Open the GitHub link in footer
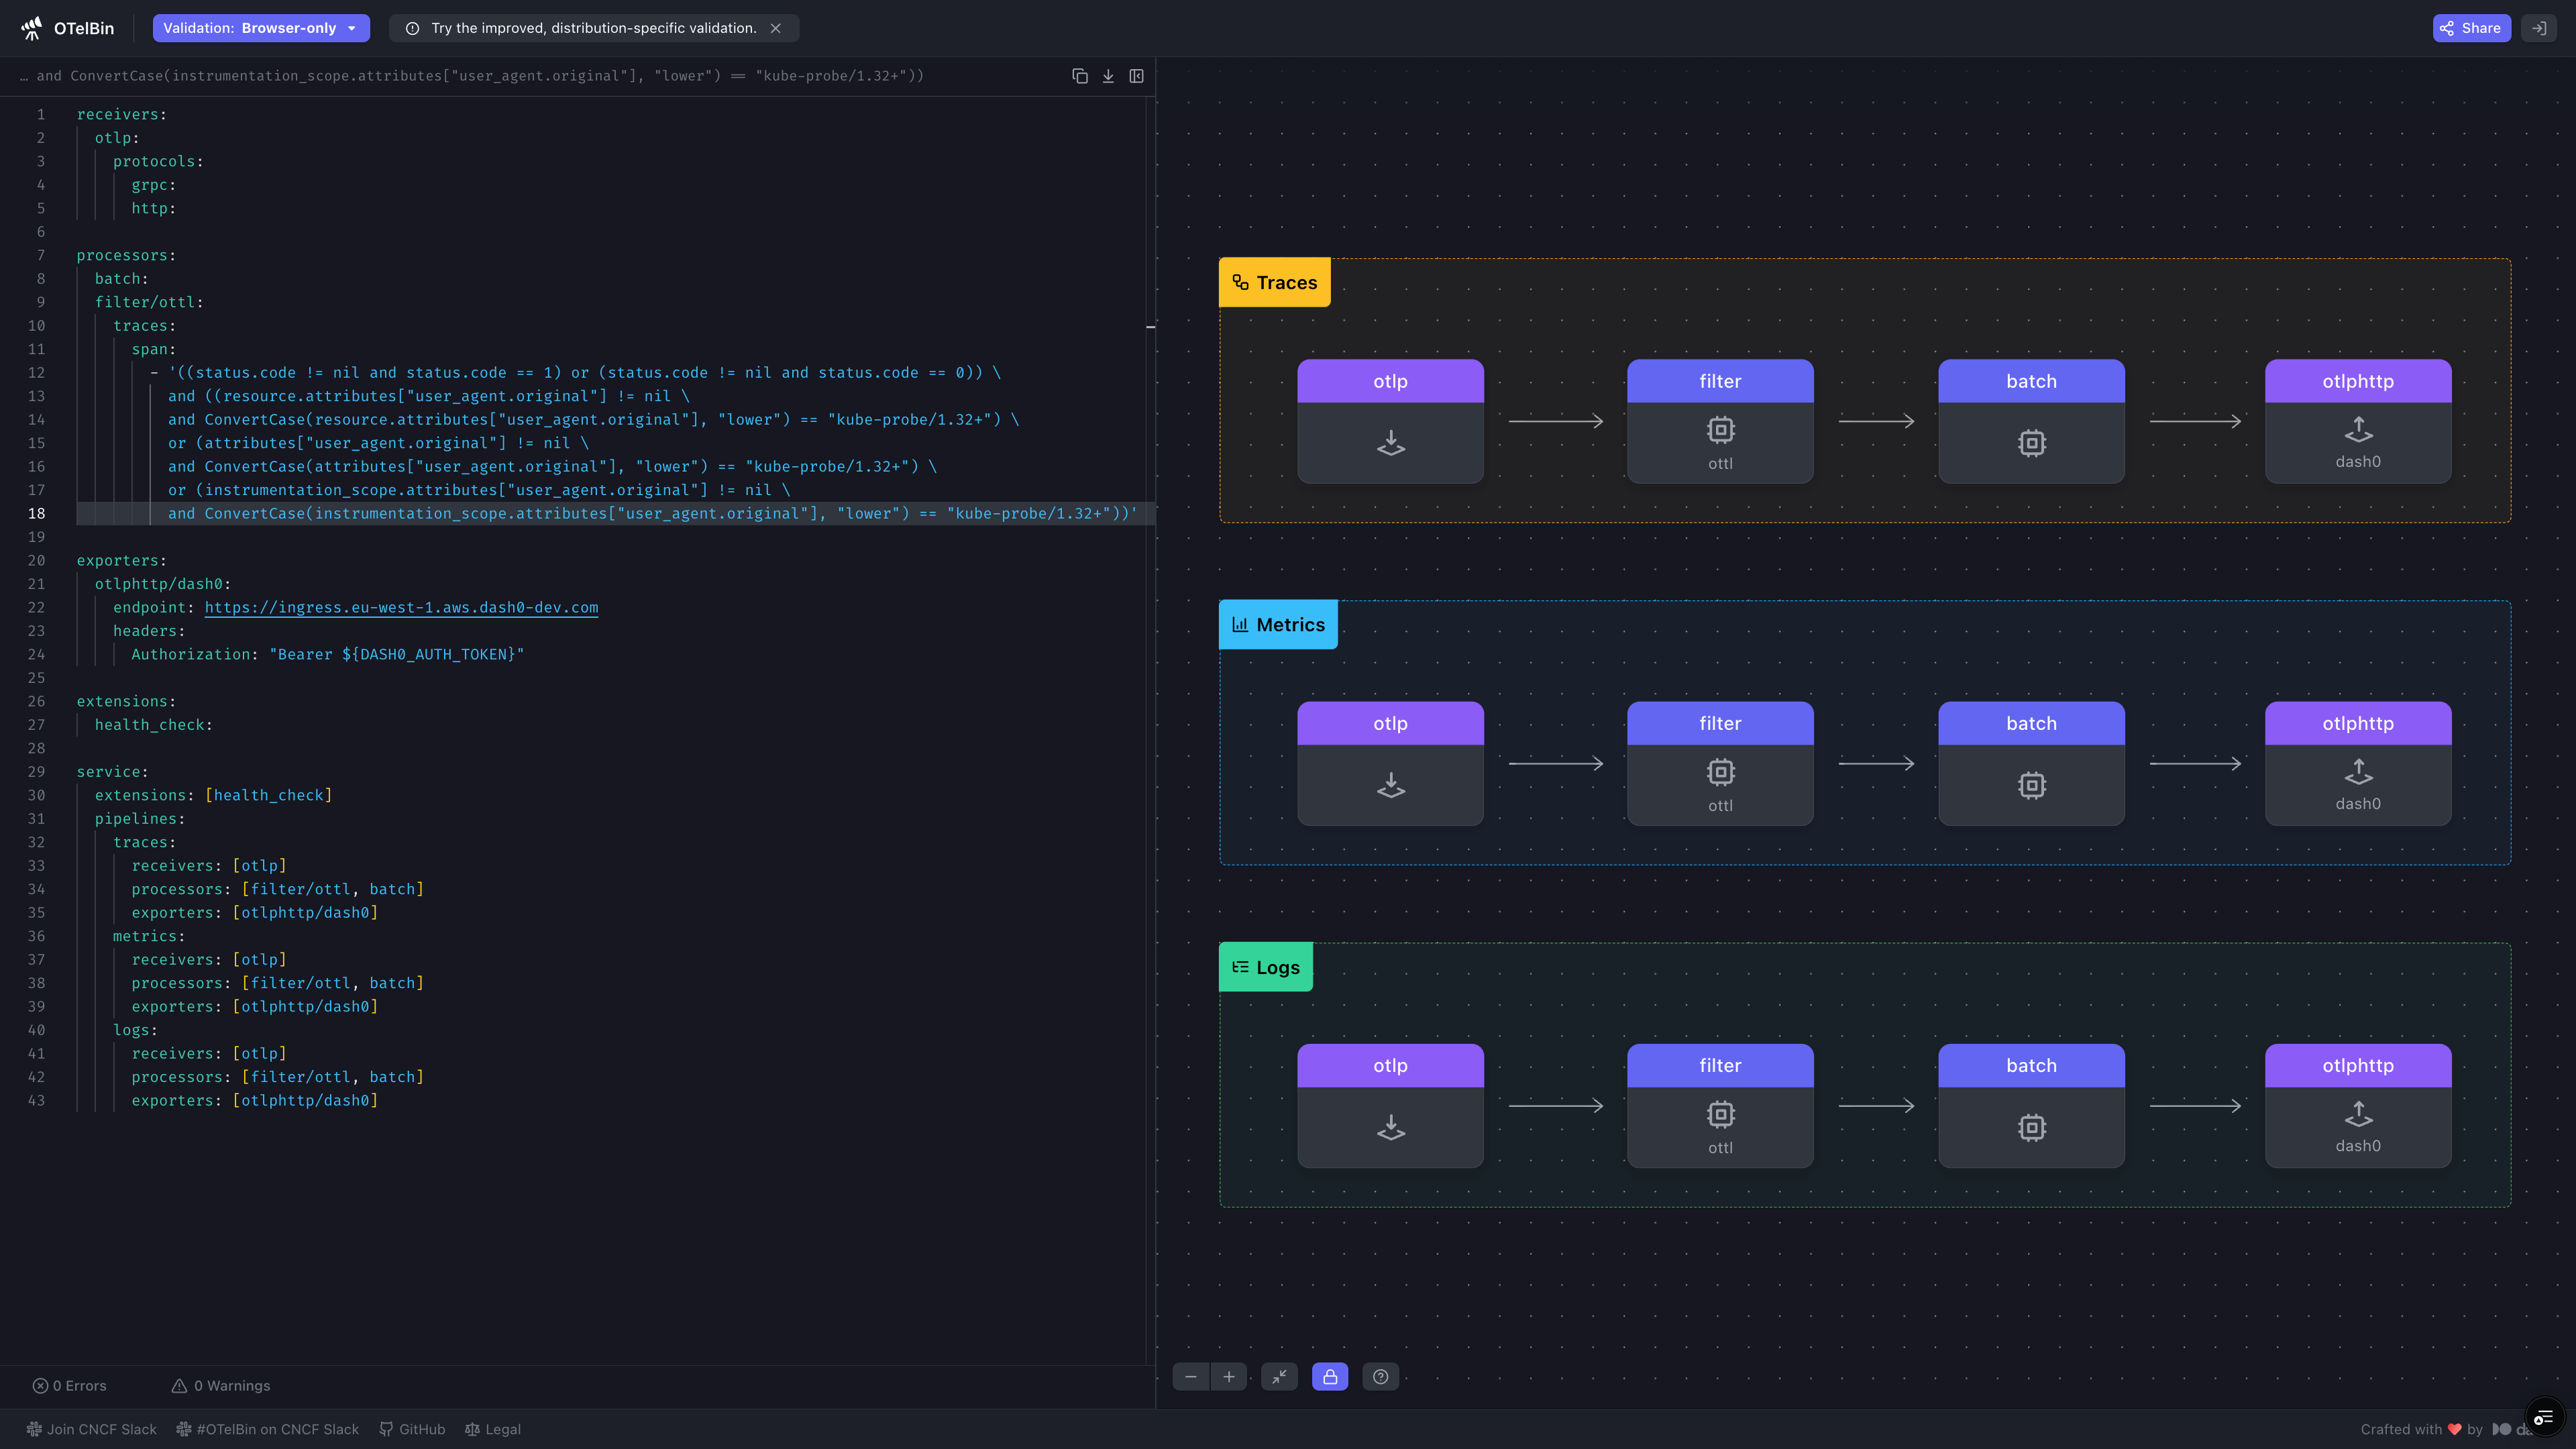Screen dimensions: 2576x1449 click(412, 1429)
